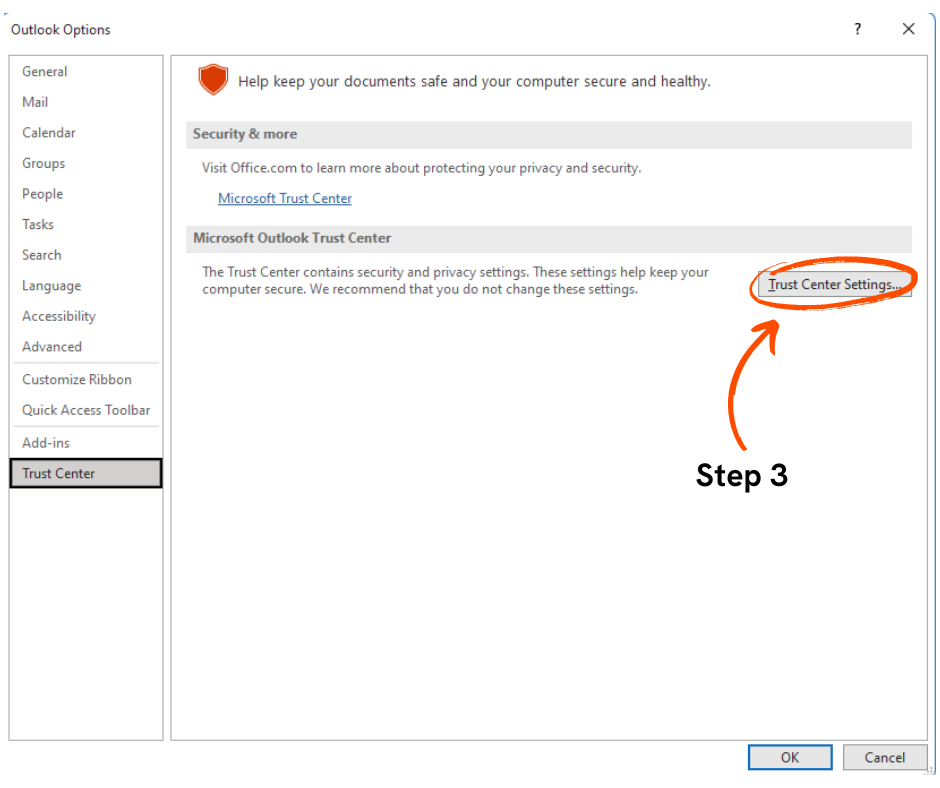Screen dimensions: 940x788
Task: Select Quick Access Toolbar options
Action: tap(85, 410)
